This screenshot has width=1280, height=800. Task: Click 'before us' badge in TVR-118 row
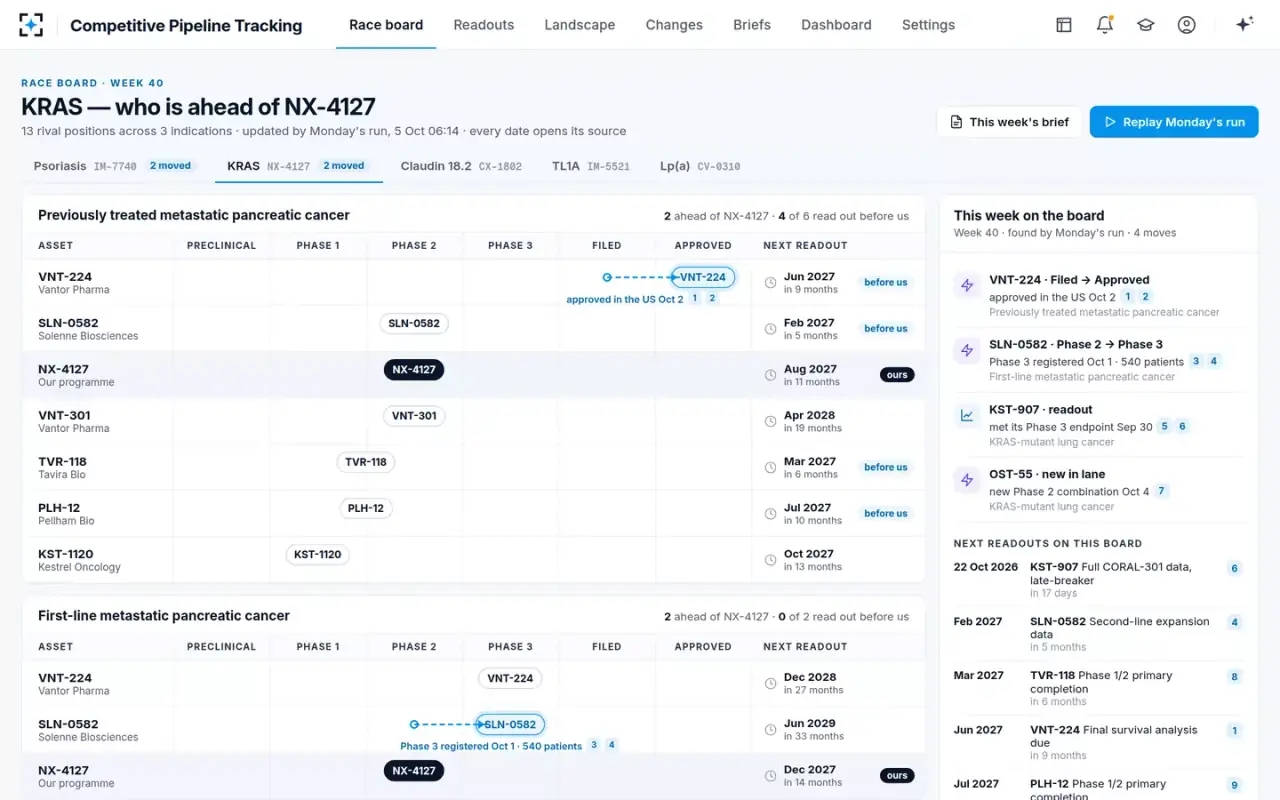[886, 467]
